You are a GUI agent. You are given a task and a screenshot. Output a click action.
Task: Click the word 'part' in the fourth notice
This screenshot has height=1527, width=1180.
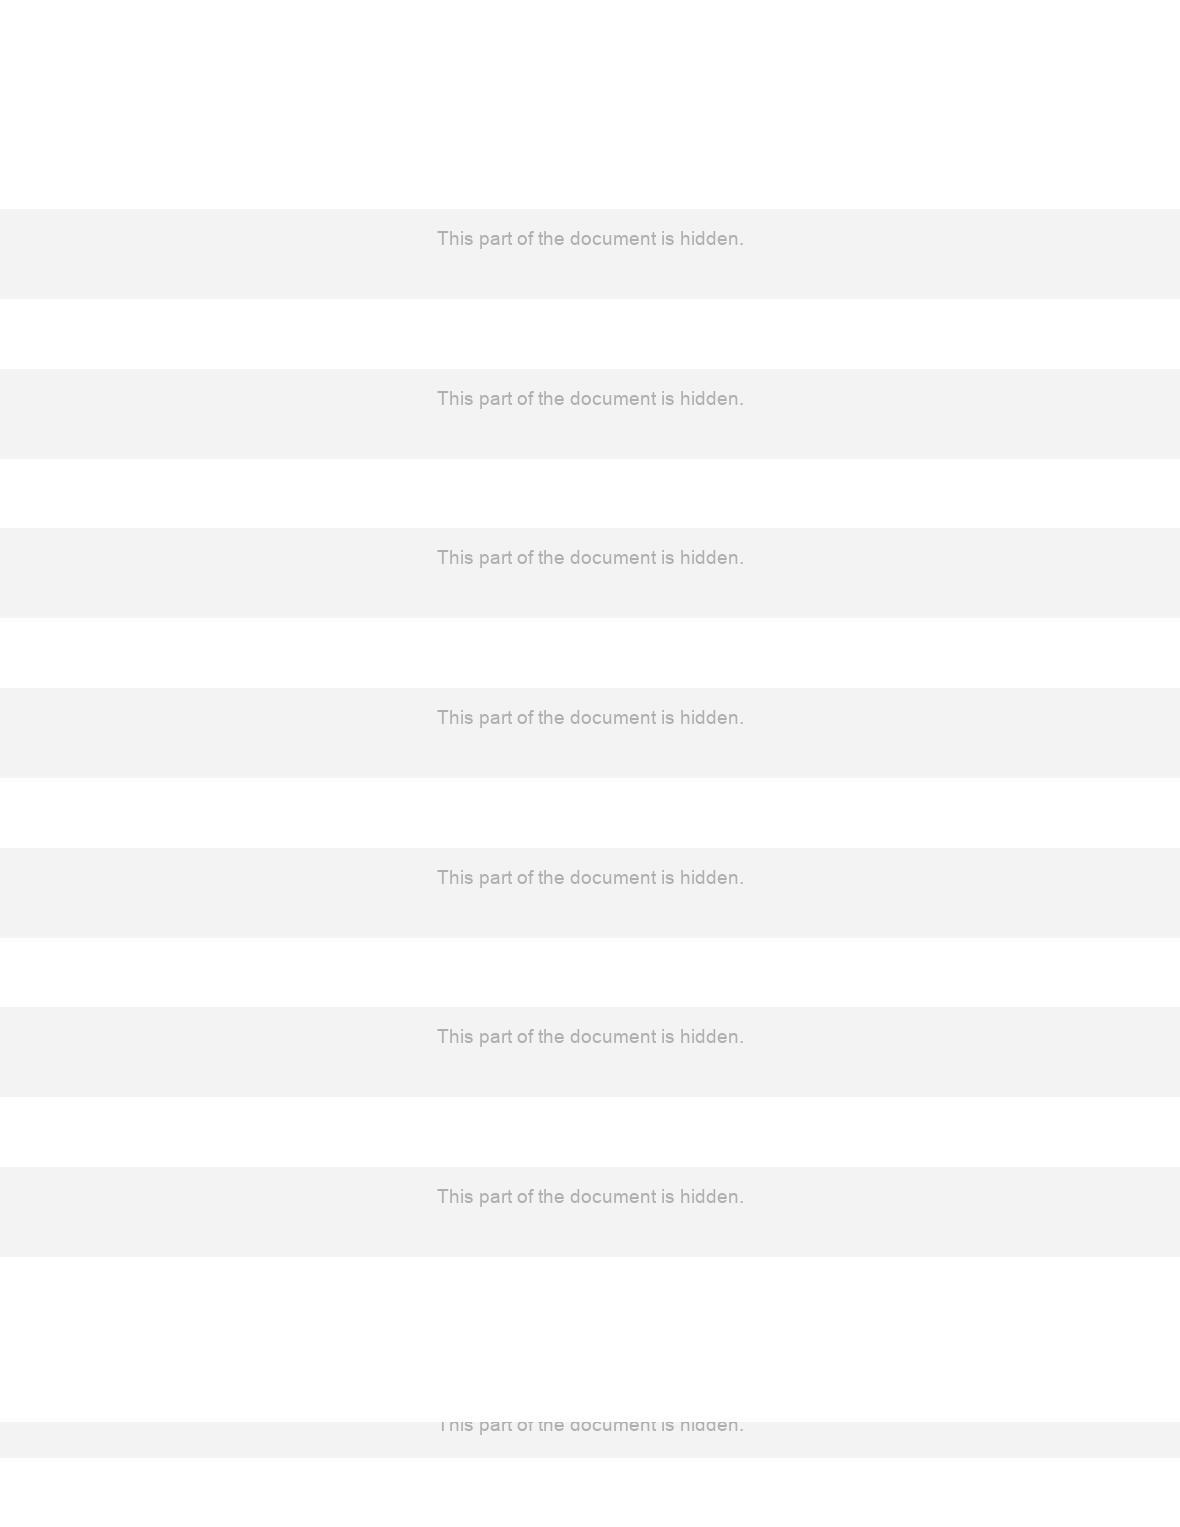(495, 718)
